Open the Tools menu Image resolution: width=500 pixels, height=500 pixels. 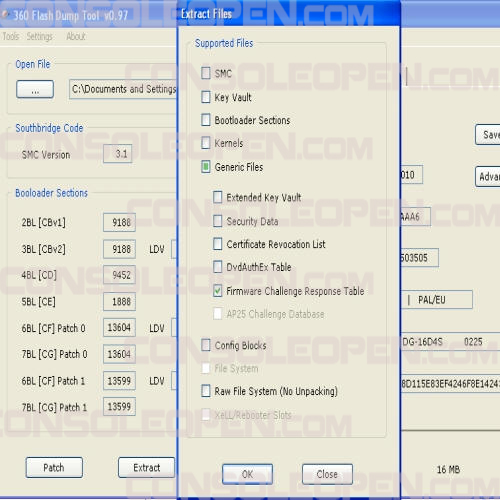11,36
